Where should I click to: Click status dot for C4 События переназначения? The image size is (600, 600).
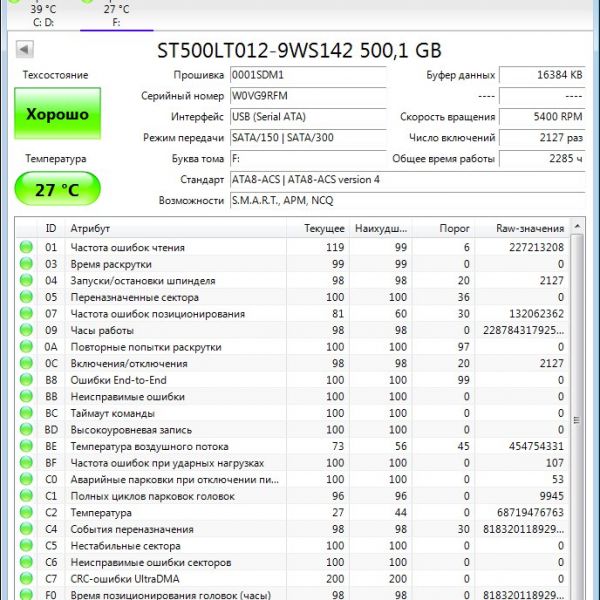coord(26,529)
